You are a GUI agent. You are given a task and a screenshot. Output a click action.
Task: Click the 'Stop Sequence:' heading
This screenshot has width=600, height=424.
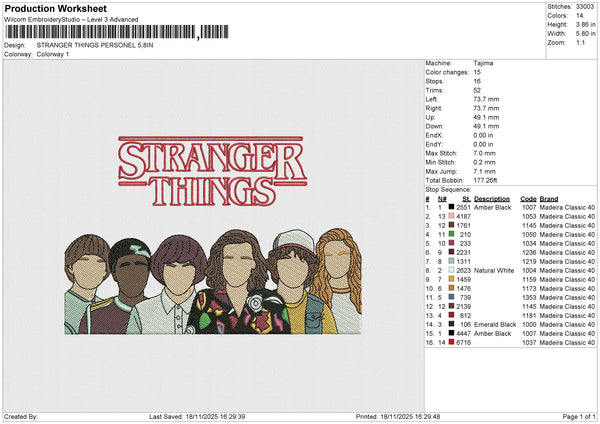click(448, 189)
